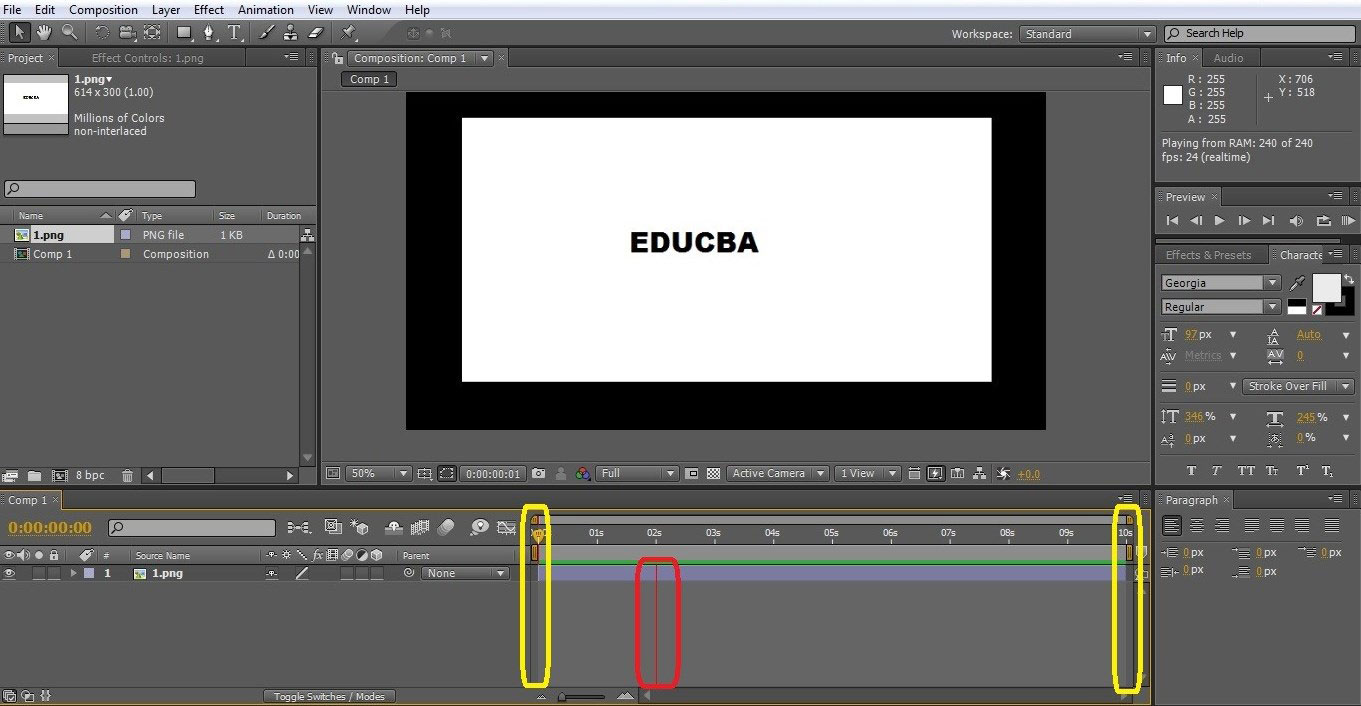This screenshot has height=706, width=1361.
Task: Open the Parent None dropdown
Action: click(x=465, y=573)
